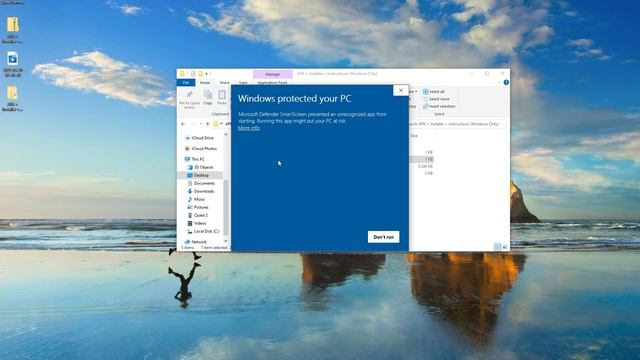Click the Explorer Help question mark icon
This screenshot has width=640, height=360.
click(x=506, y=82)
